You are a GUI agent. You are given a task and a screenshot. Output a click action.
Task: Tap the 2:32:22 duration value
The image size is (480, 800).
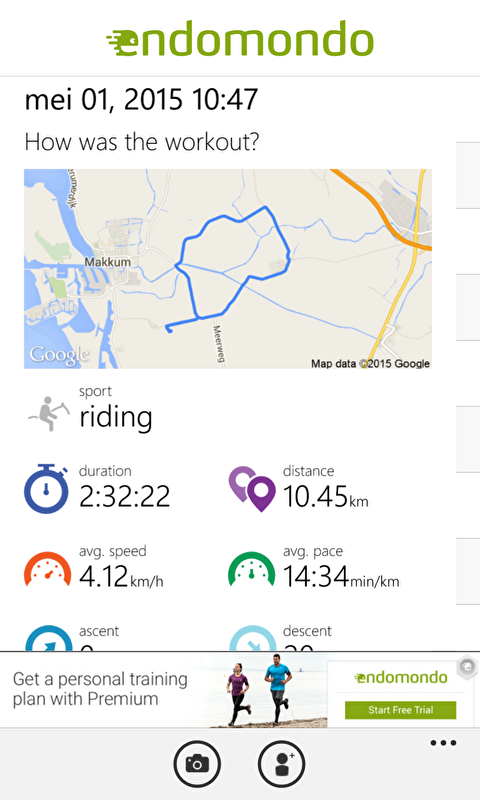pyautogui.click(x=124, y=496)
